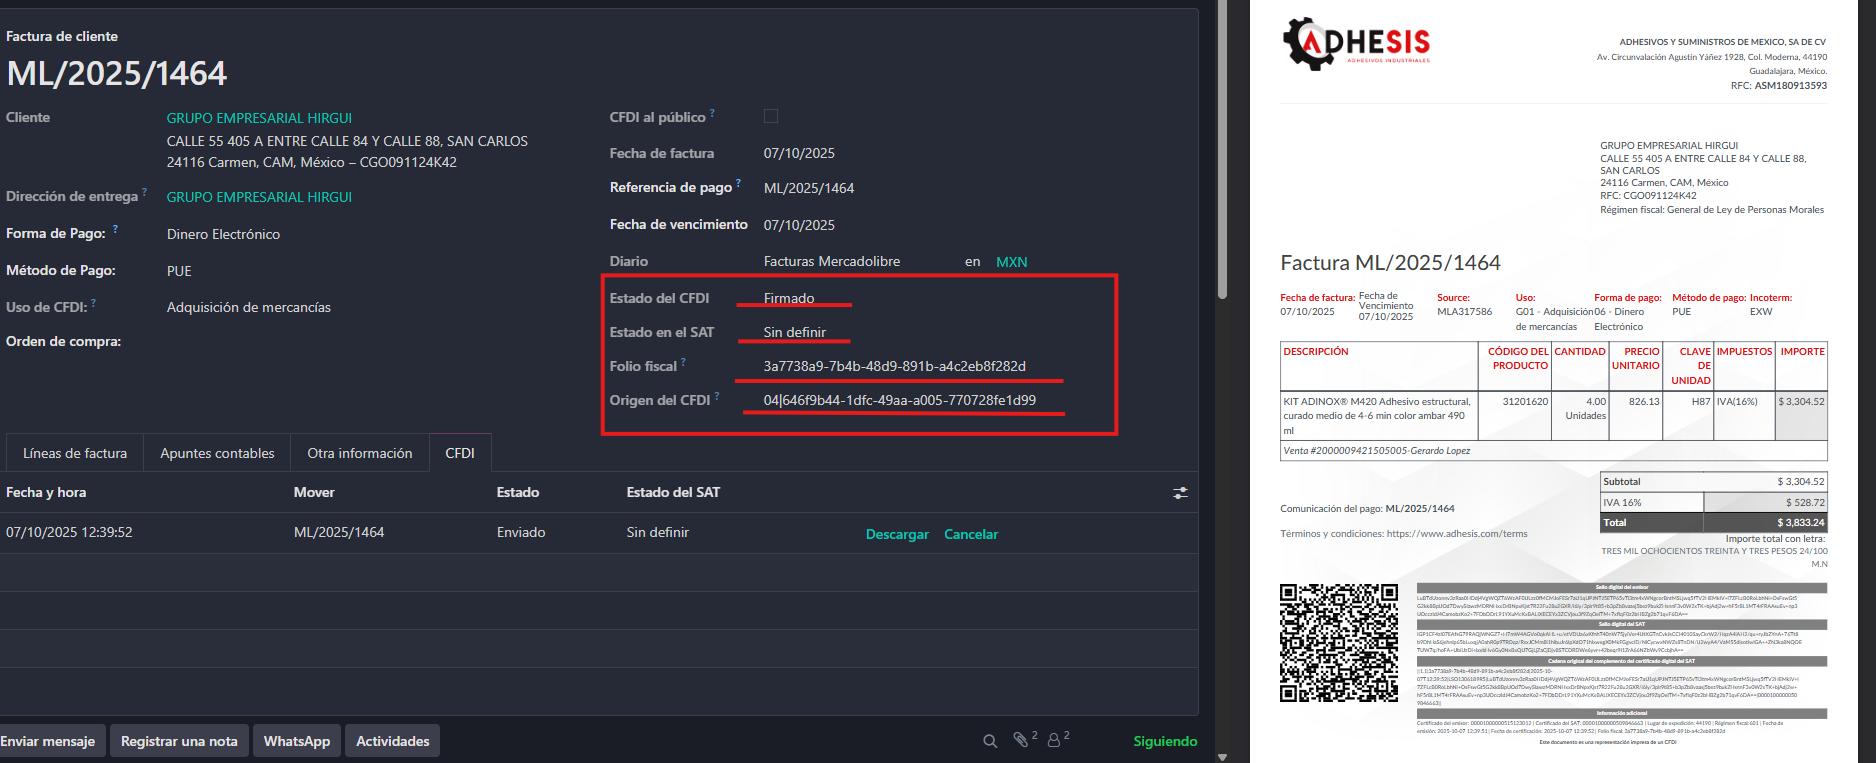
Task: Toggle the CFDI al público checkbox
Action: (x=771, y=117)
